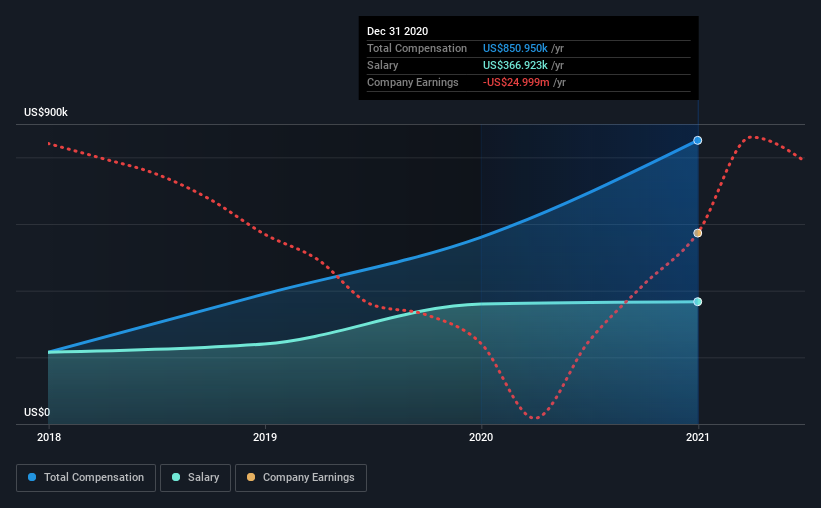Click the US$366.923k salary value

click(x=515, y=65)
